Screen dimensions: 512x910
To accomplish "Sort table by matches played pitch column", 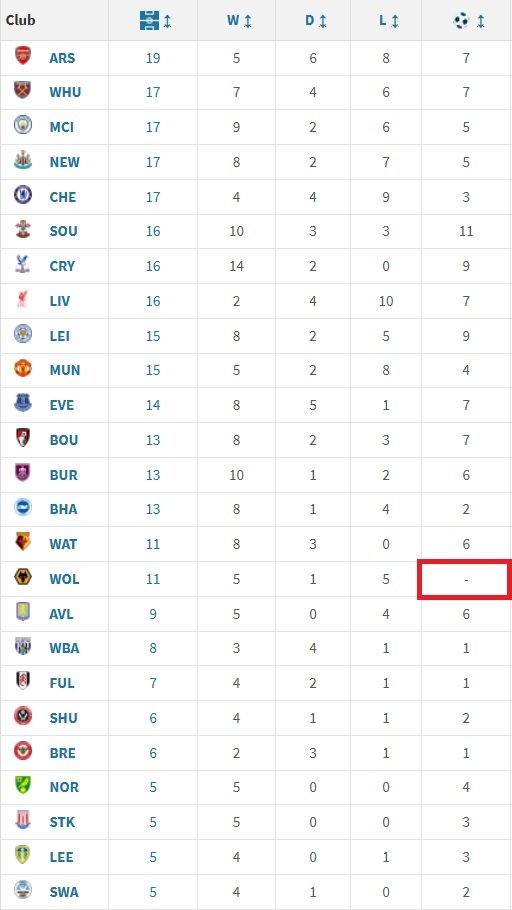I will [x=155, y=21].
